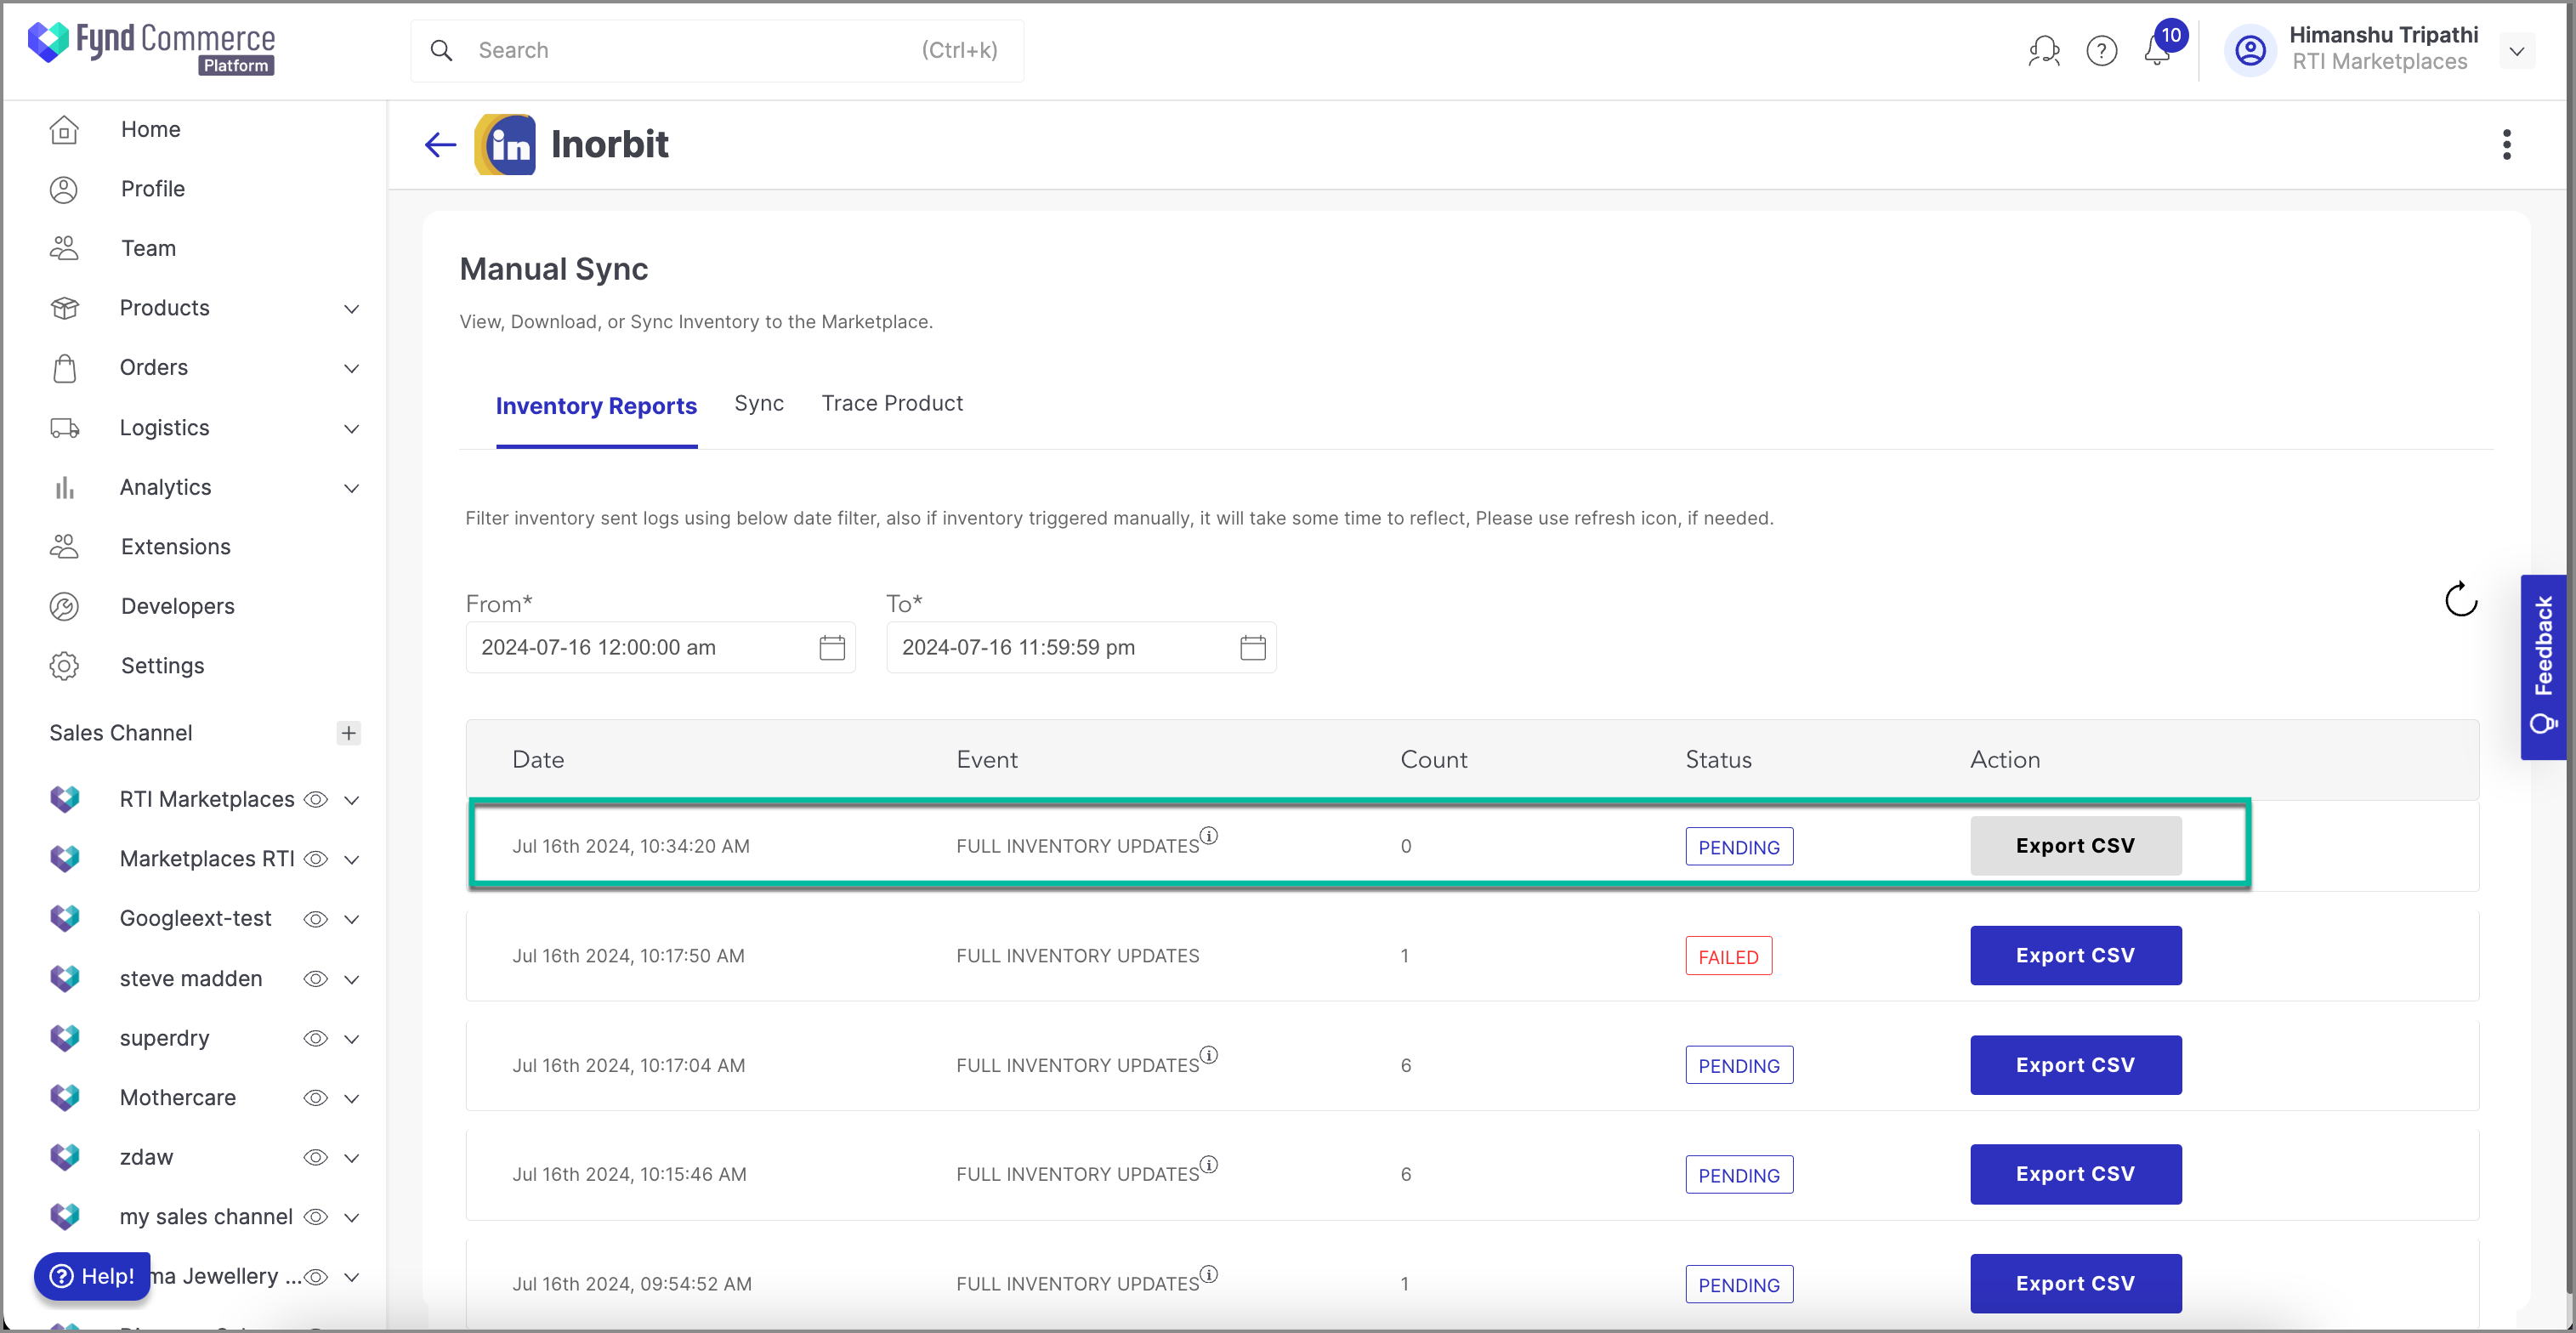
Task: Export CSV for 10:15:46 AM row
Action: click(x=2075, y=1174)
